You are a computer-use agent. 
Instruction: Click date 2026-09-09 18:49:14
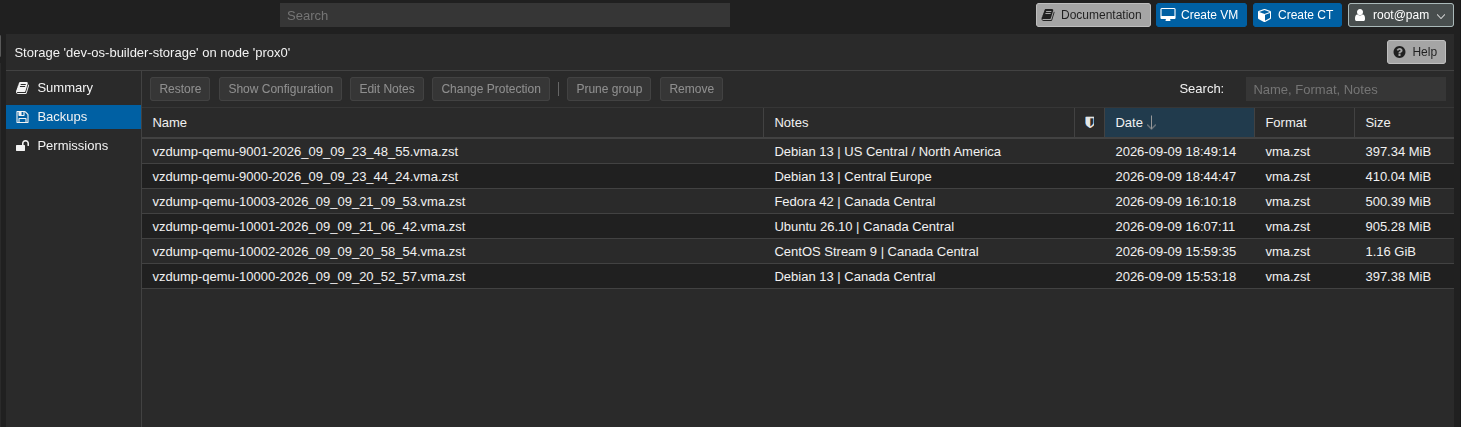point(1176,152)
